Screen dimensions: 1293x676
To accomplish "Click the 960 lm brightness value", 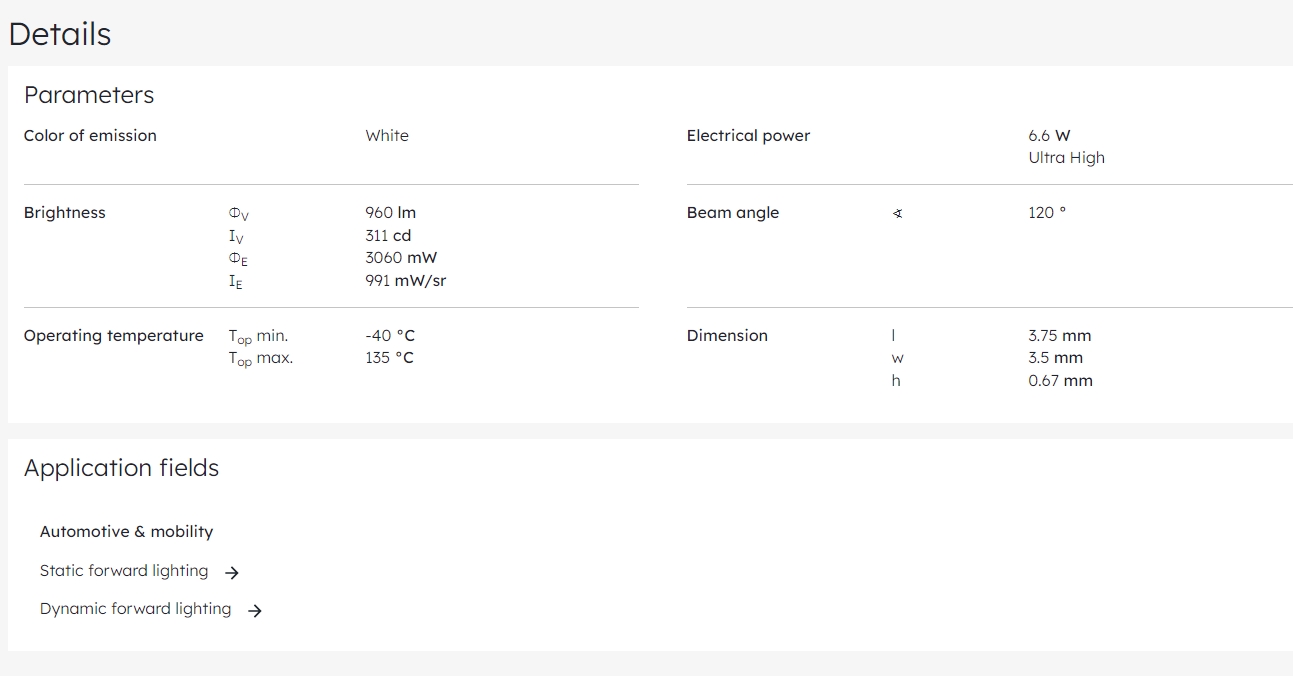I will (x=390, y=213).
